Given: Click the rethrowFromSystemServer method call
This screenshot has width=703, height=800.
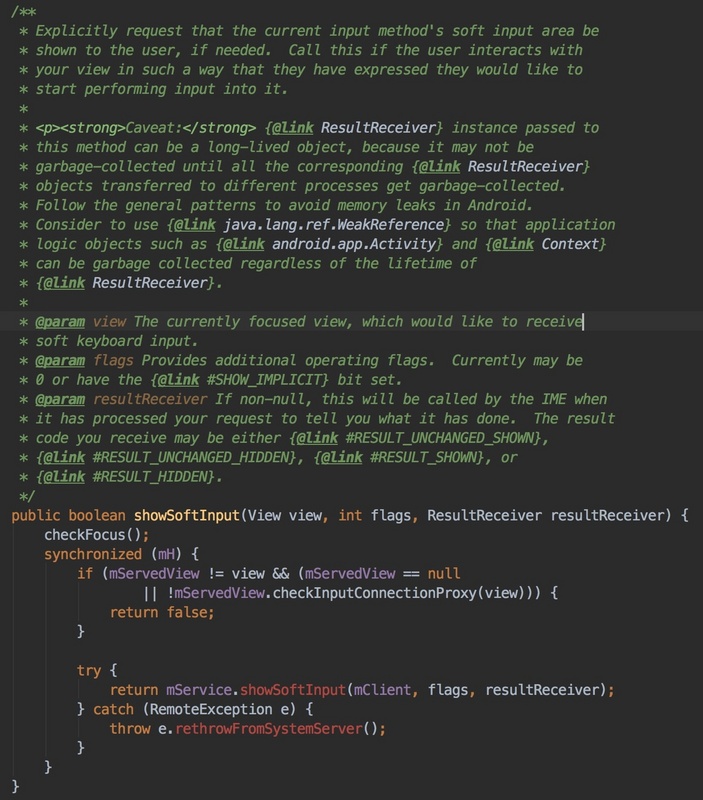Looking at the screenshot, I should pos(277,727).
